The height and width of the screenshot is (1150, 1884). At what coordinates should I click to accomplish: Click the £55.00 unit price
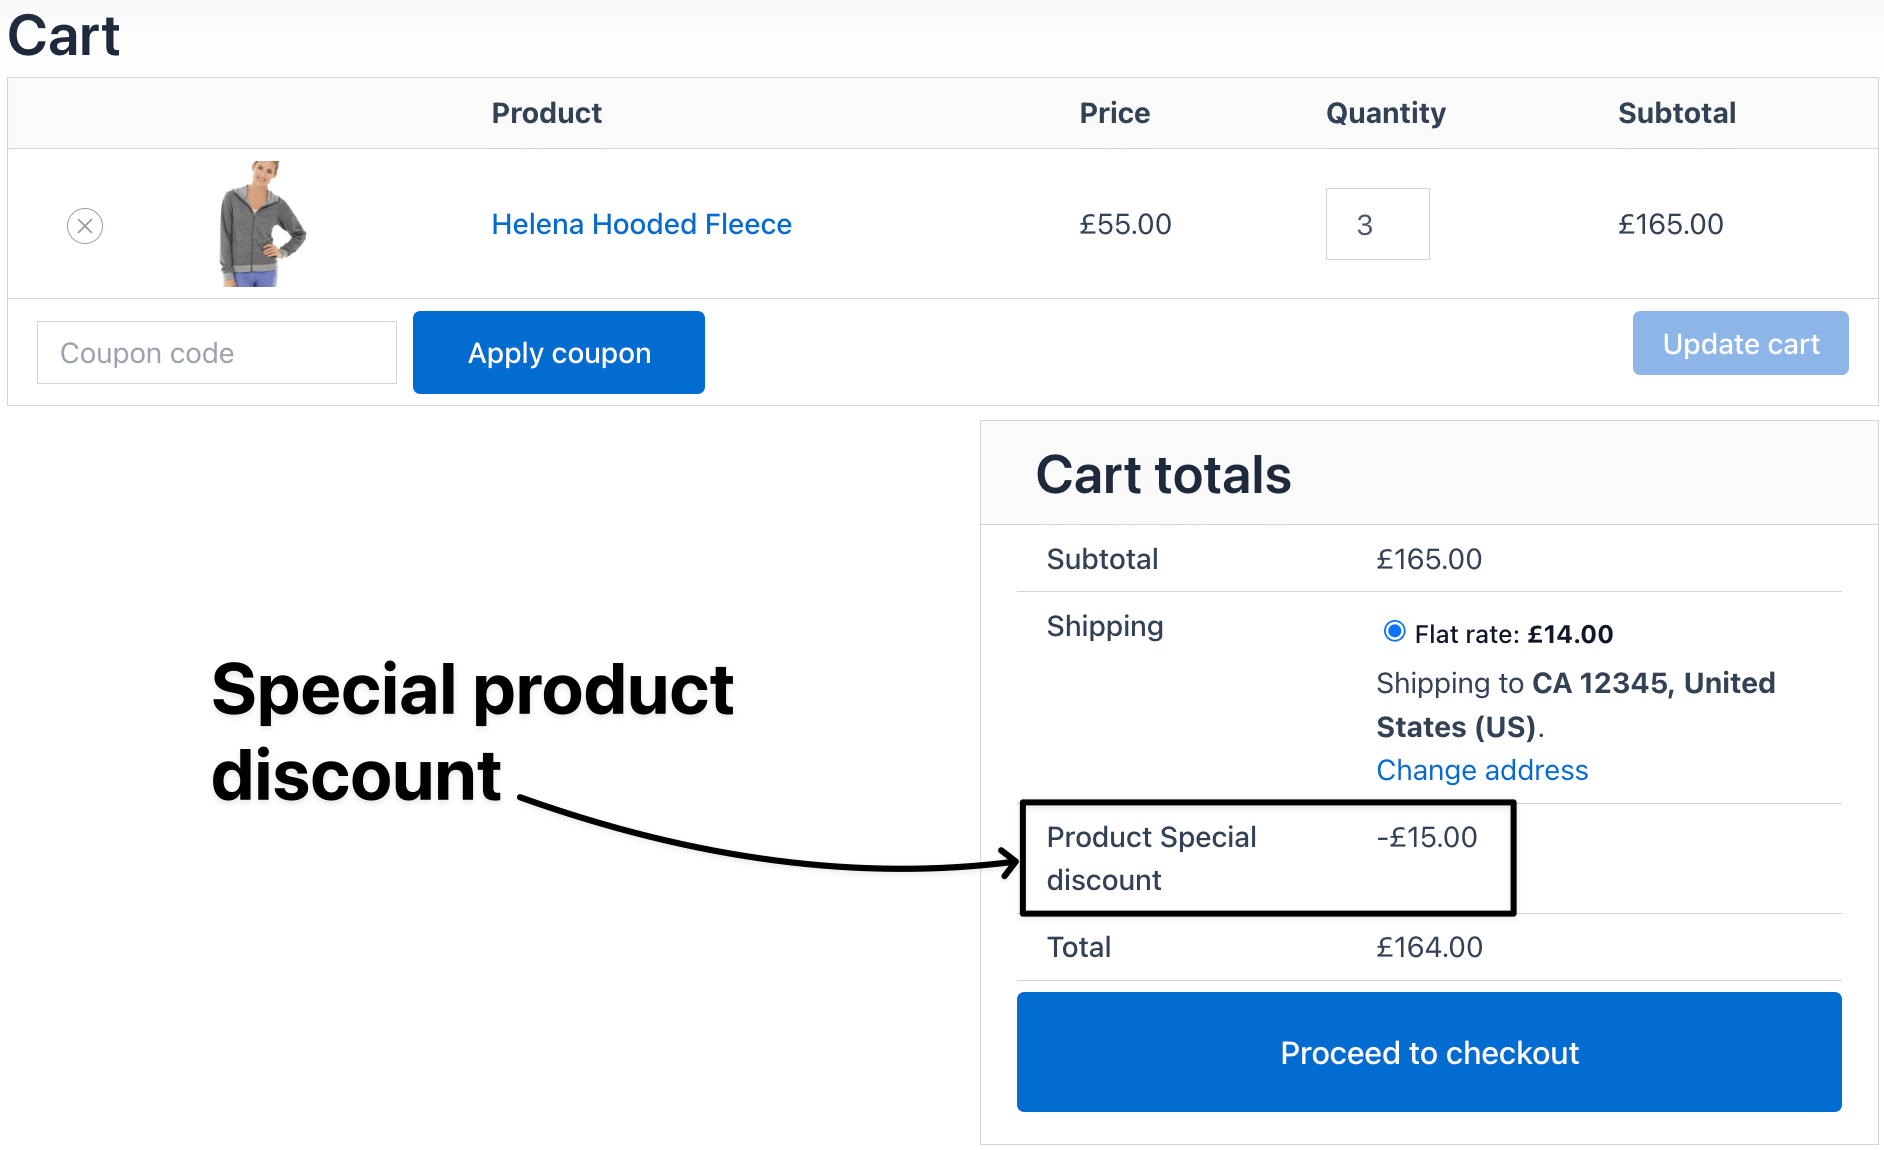click(x=1125, y=224)
